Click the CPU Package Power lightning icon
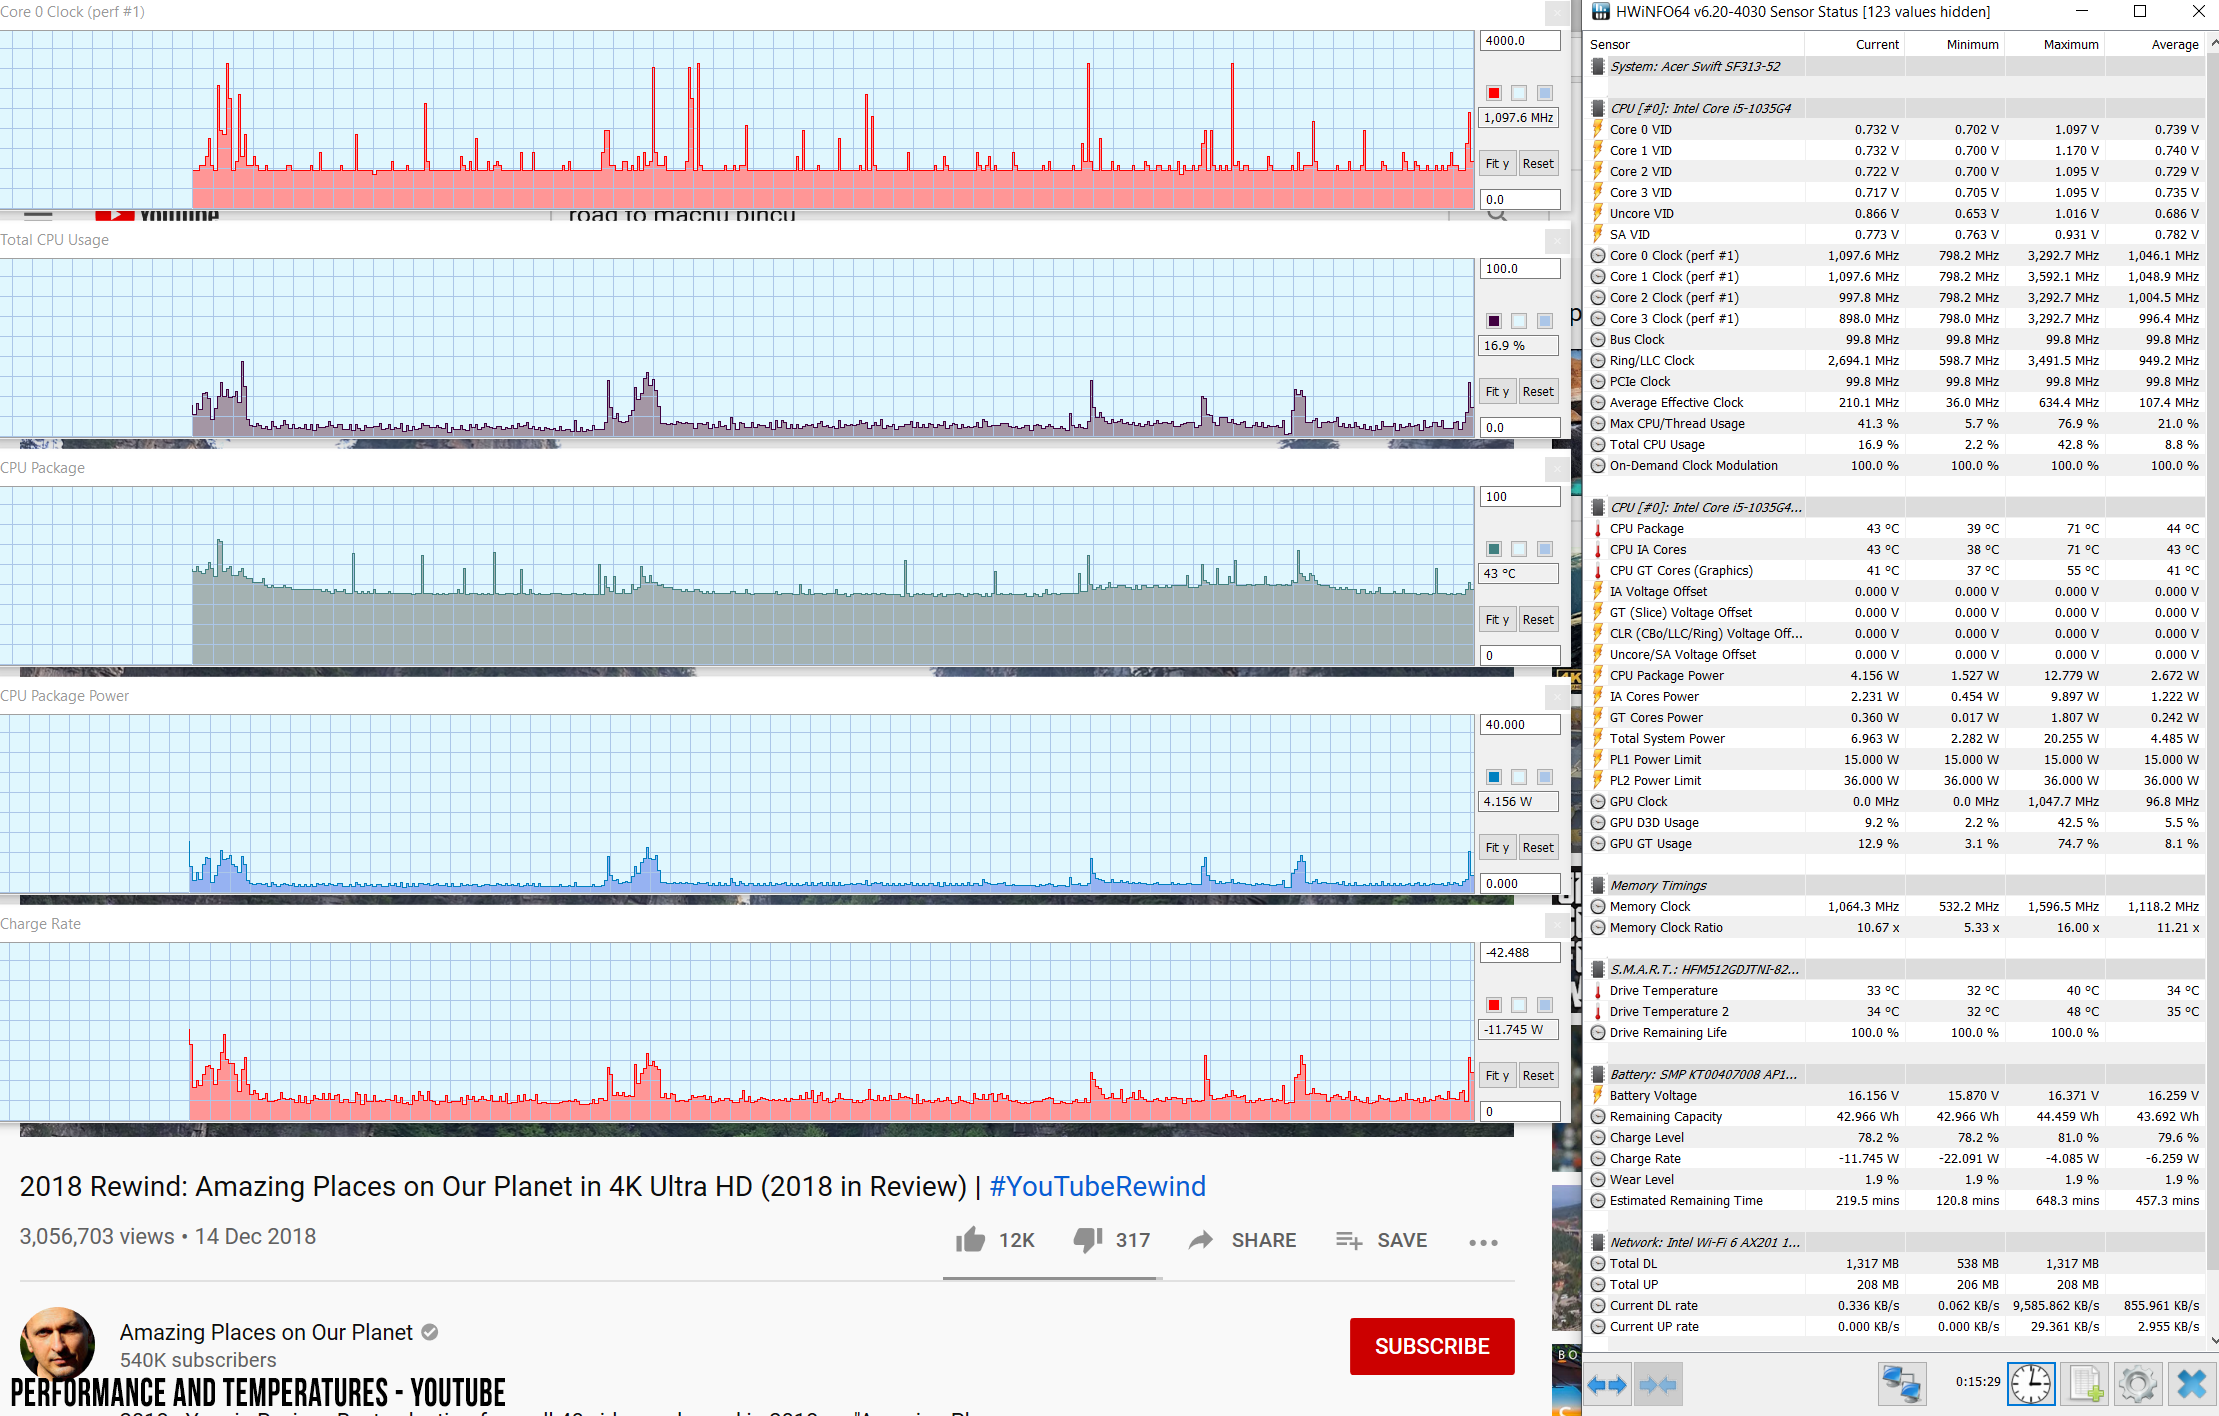This screenshot has width=2219, height=1416. click(1598, 675)
